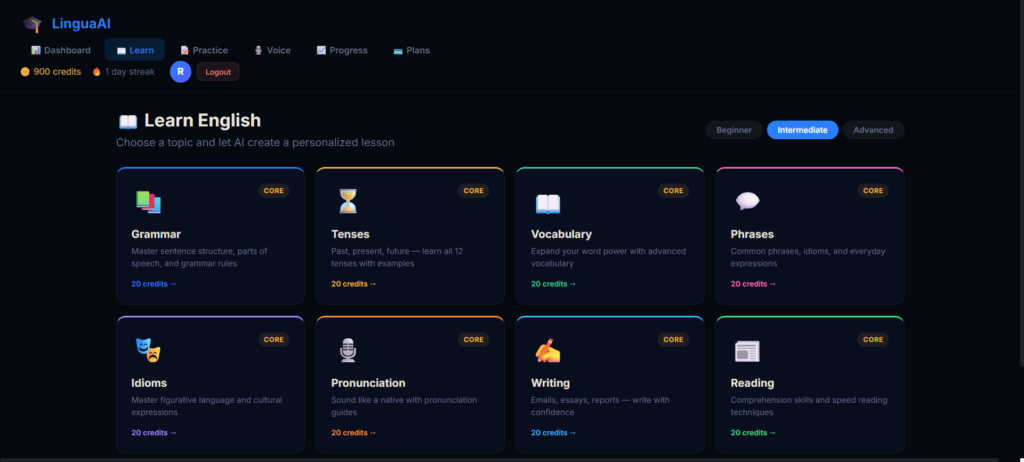Choose the Beginner level
This screenshot has width=1024, height=462.
(734, 130)
